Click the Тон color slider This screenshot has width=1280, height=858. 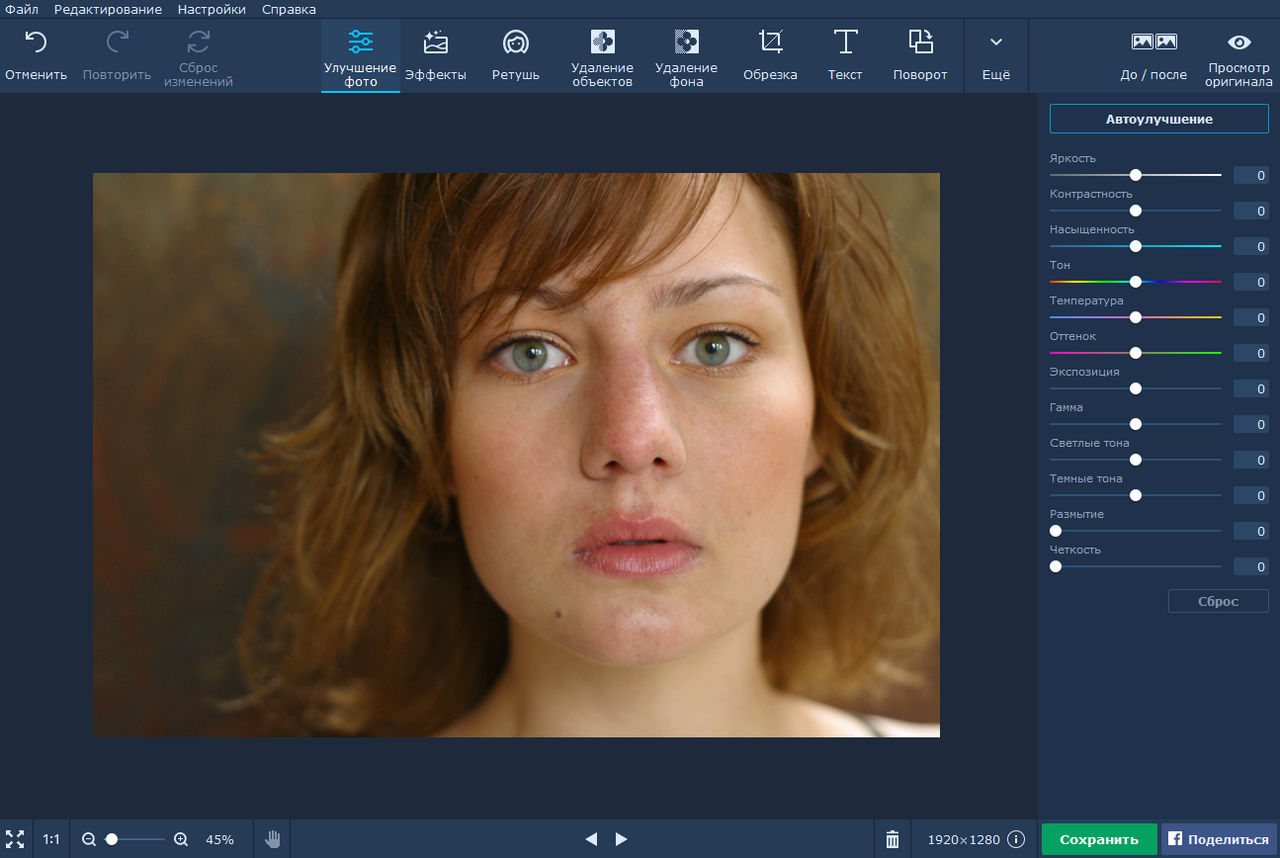click(x=1136, y=282)
